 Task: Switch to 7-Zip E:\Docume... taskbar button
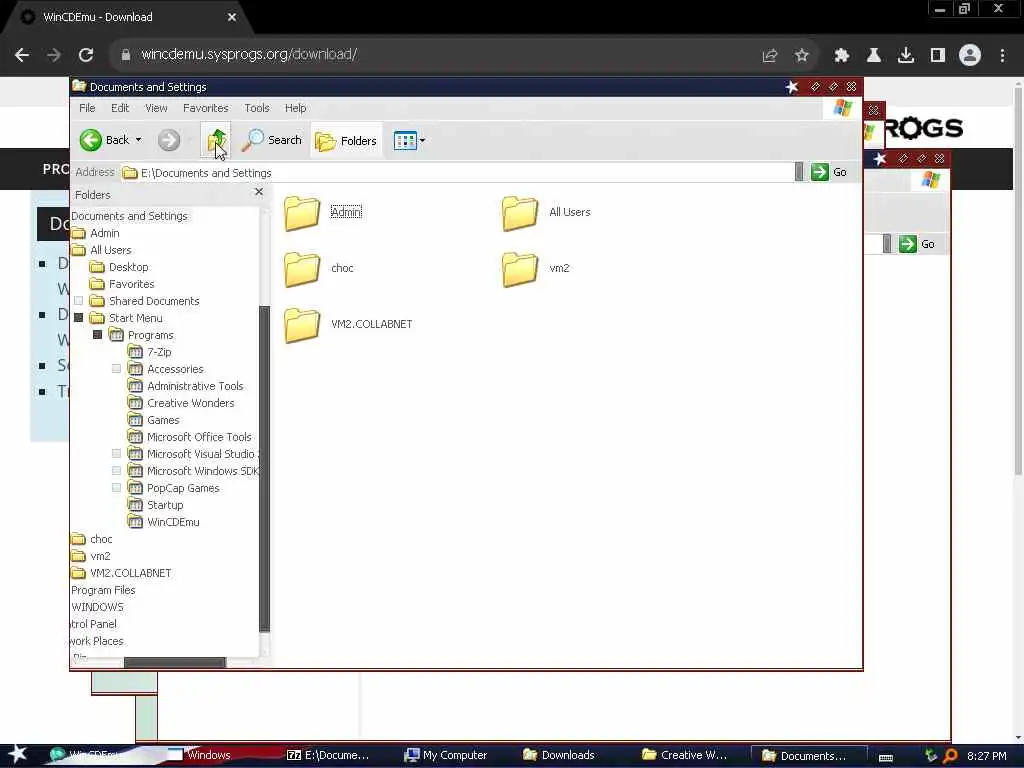pyautogui.click(x=328, y=755)
